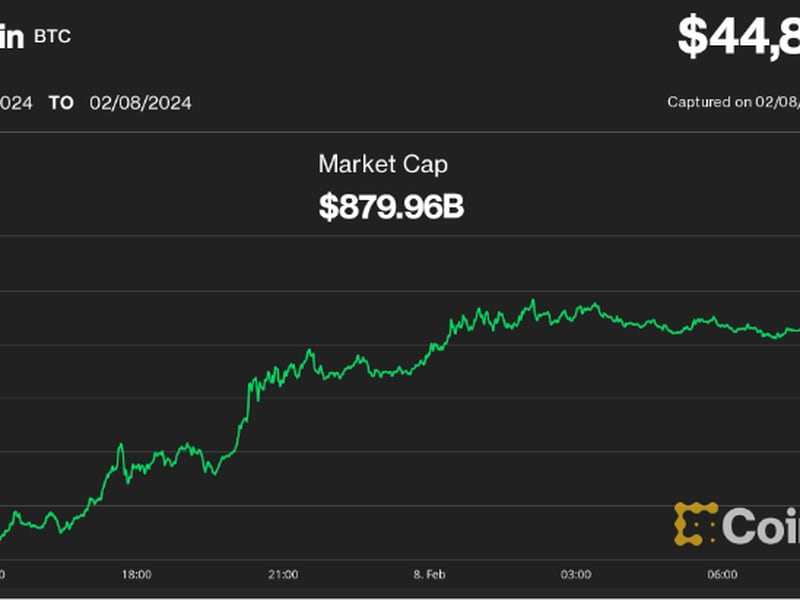Click the Bitcoin price at top right
This screenshot has height=600, width=800.
tap(739, 36)
